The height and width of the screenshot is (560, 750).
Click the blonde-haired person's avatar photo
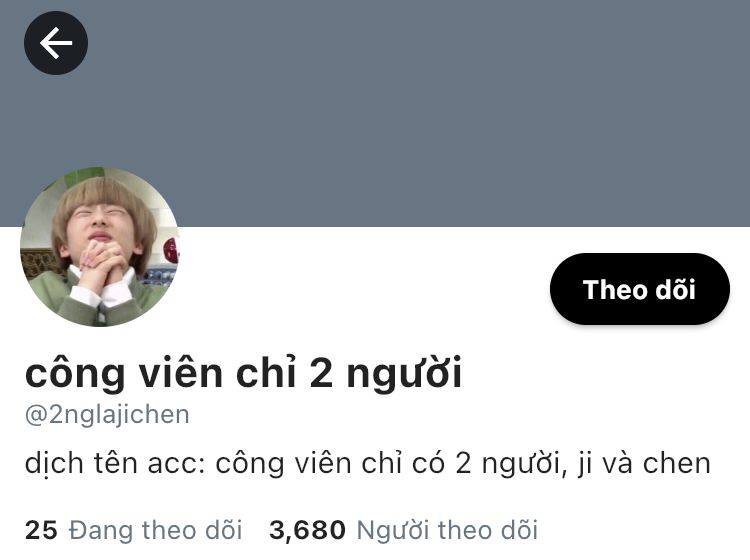(100, 247)
